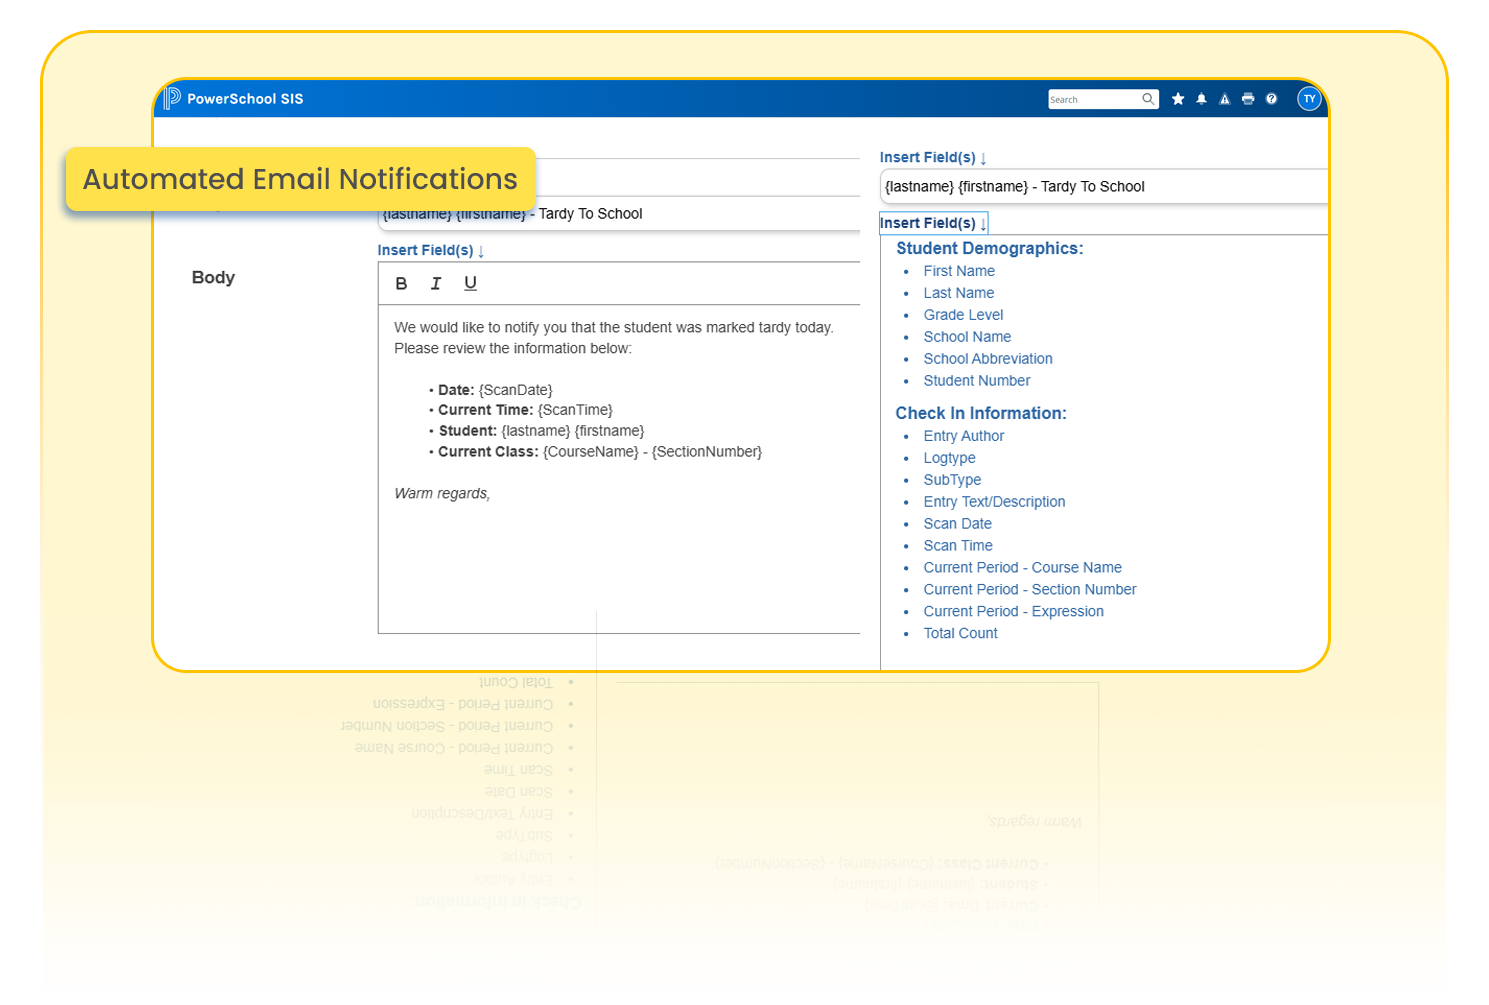Click inside the email body text area
The width and height of the screenshot is (1489, 1005).
coord(618,560)
